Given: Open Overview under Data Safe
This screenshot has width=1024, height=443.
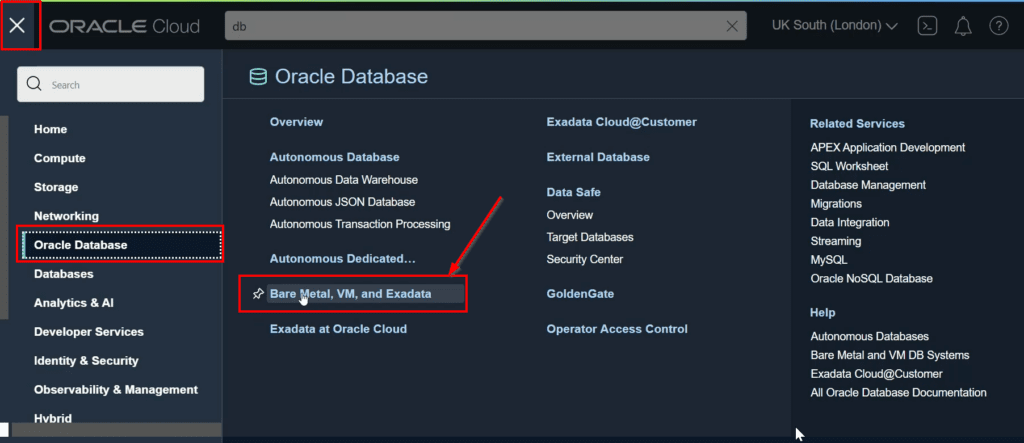Looking at the screenshot, I should (x=569, y=214).
